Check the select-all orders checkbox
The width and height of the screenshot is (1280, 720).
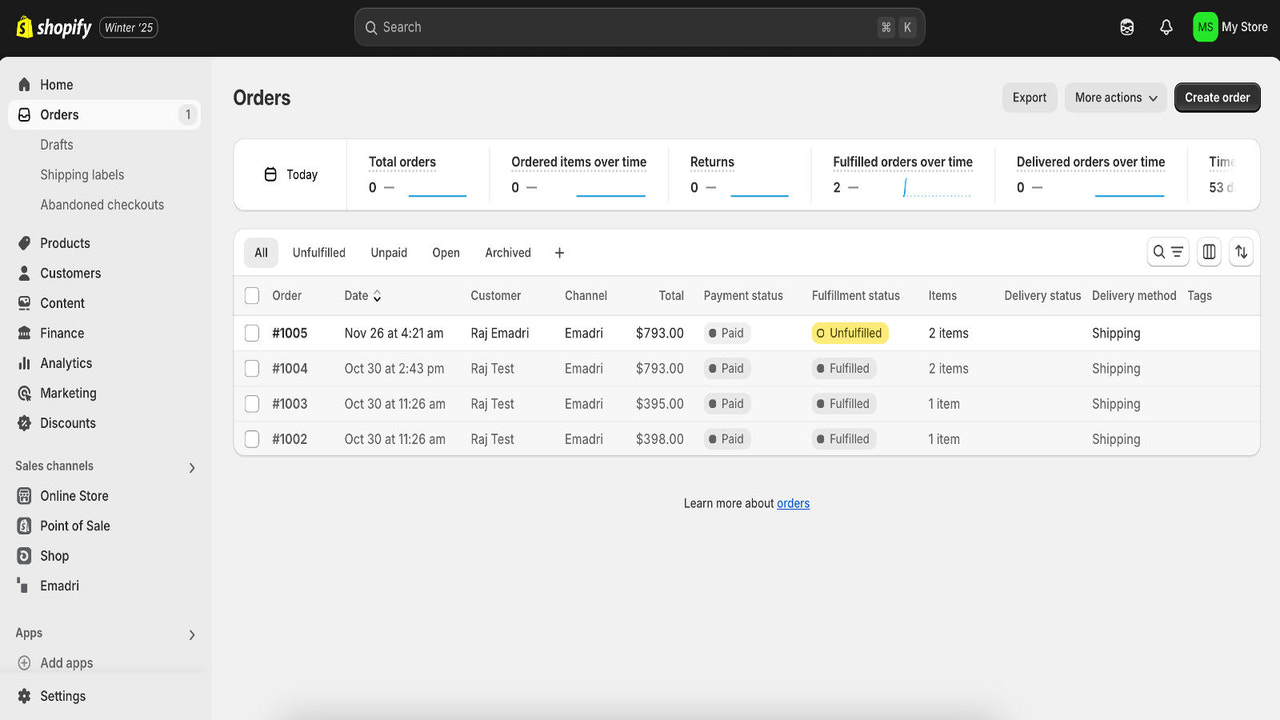click(x=251, y=295)
